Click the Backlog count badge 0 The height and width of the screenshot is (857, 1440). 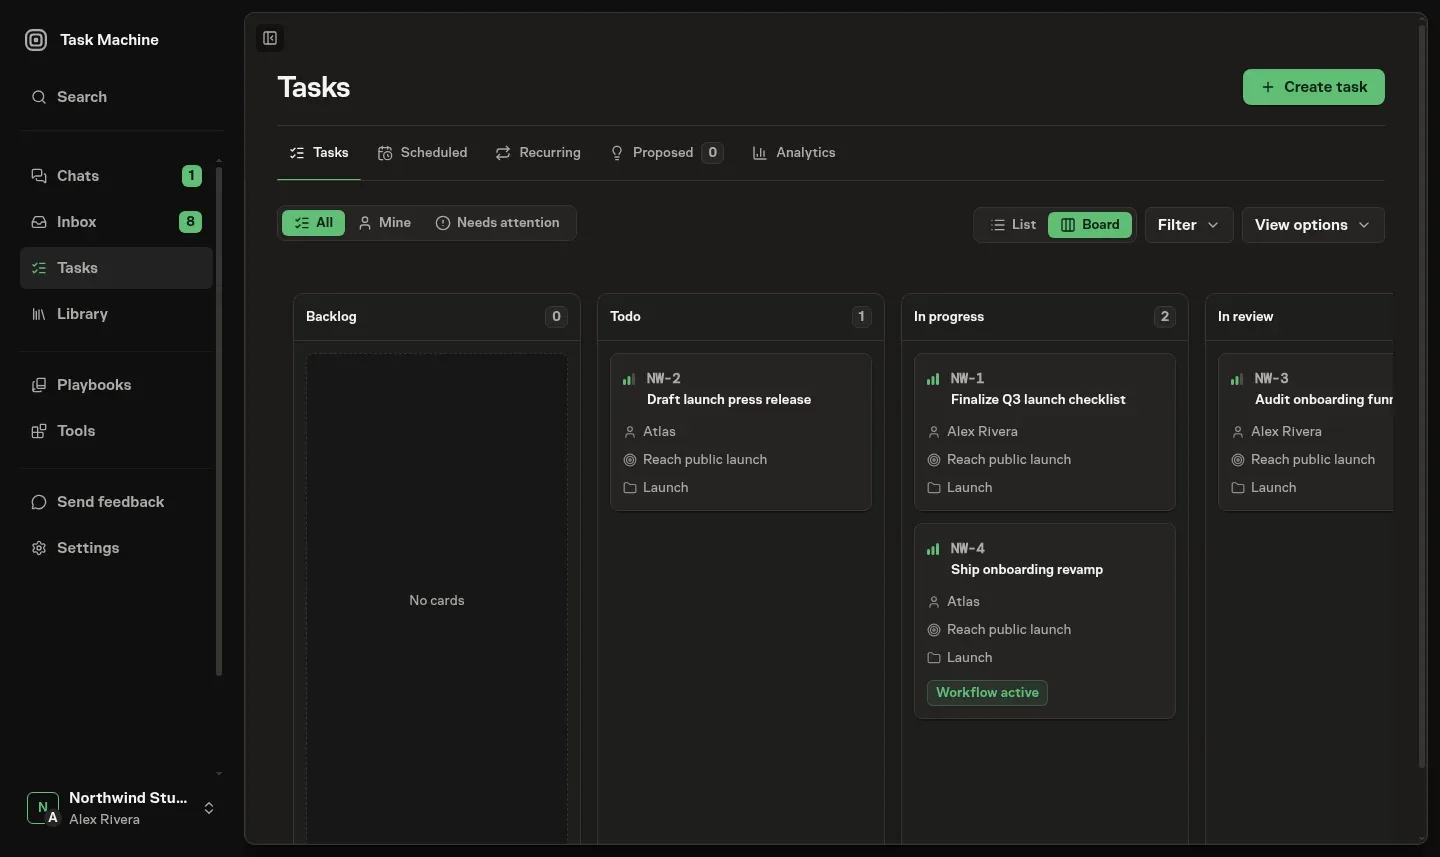(x=557, y=317)
